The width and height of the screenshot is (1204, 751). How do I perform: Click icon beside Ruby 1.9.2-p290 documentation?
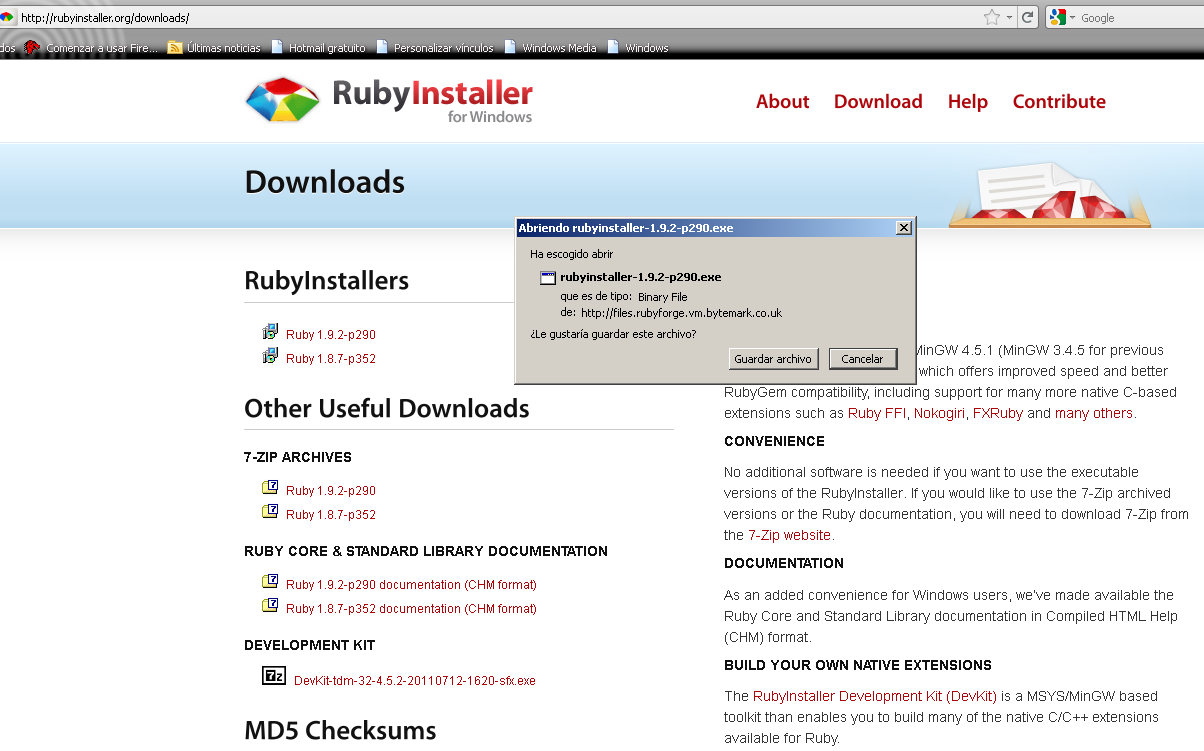(270, 581)
